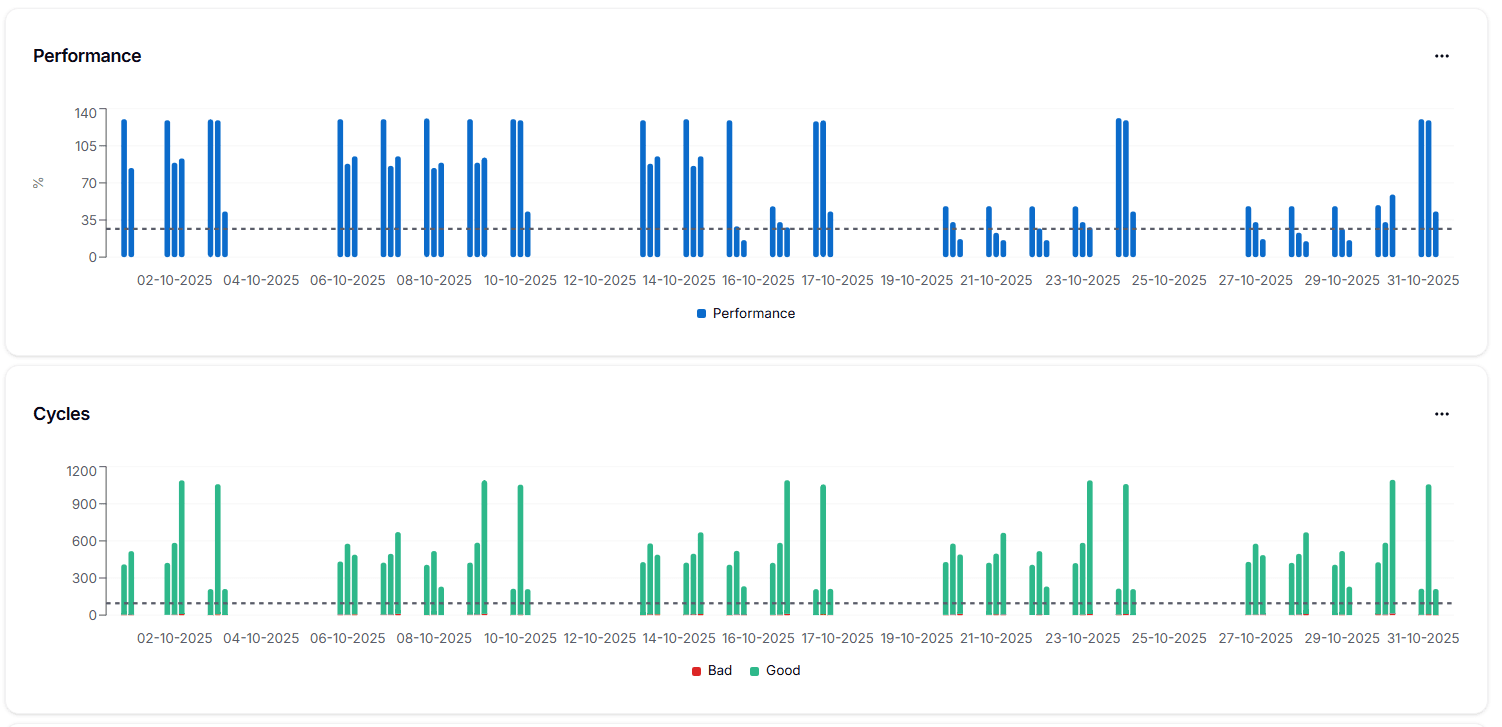Open the Performance chart options menu
Screen dimensions: 1502x727
tap(1442, 56)
